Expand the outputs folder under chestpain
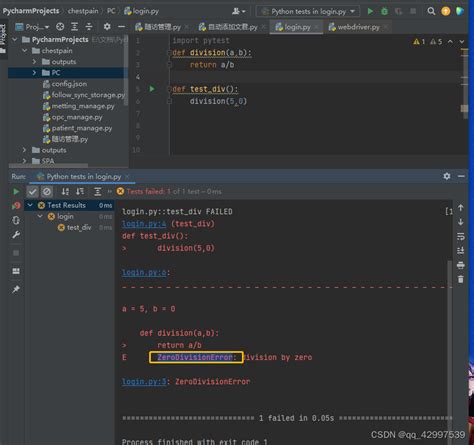This screenshot has width=474, height=445. click(x=34, y=62)
